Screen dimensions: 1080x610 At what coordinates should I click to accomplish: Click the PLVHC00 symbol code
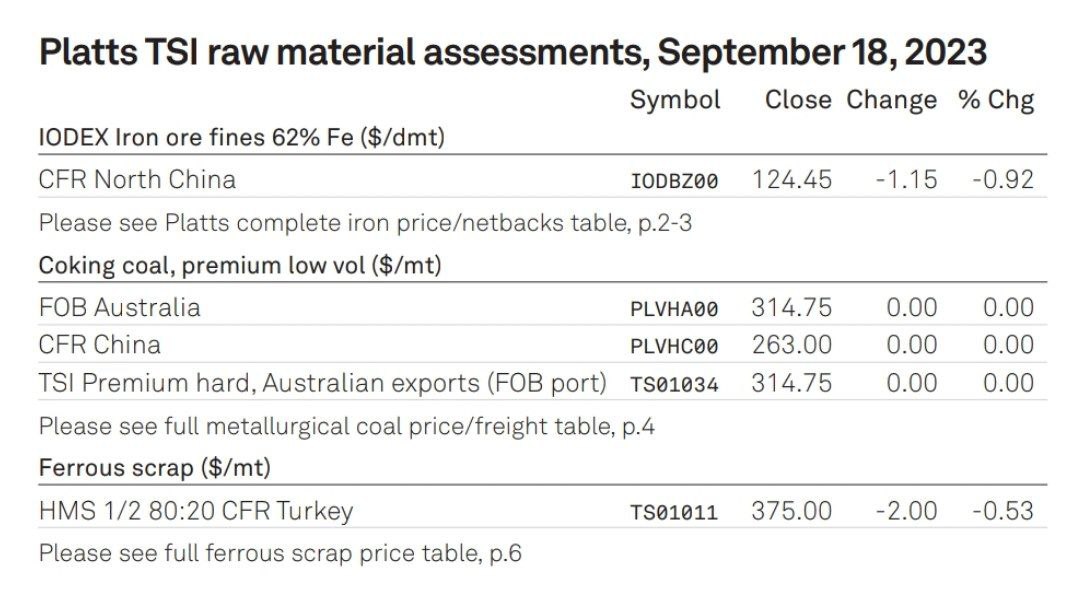[674, 346]
